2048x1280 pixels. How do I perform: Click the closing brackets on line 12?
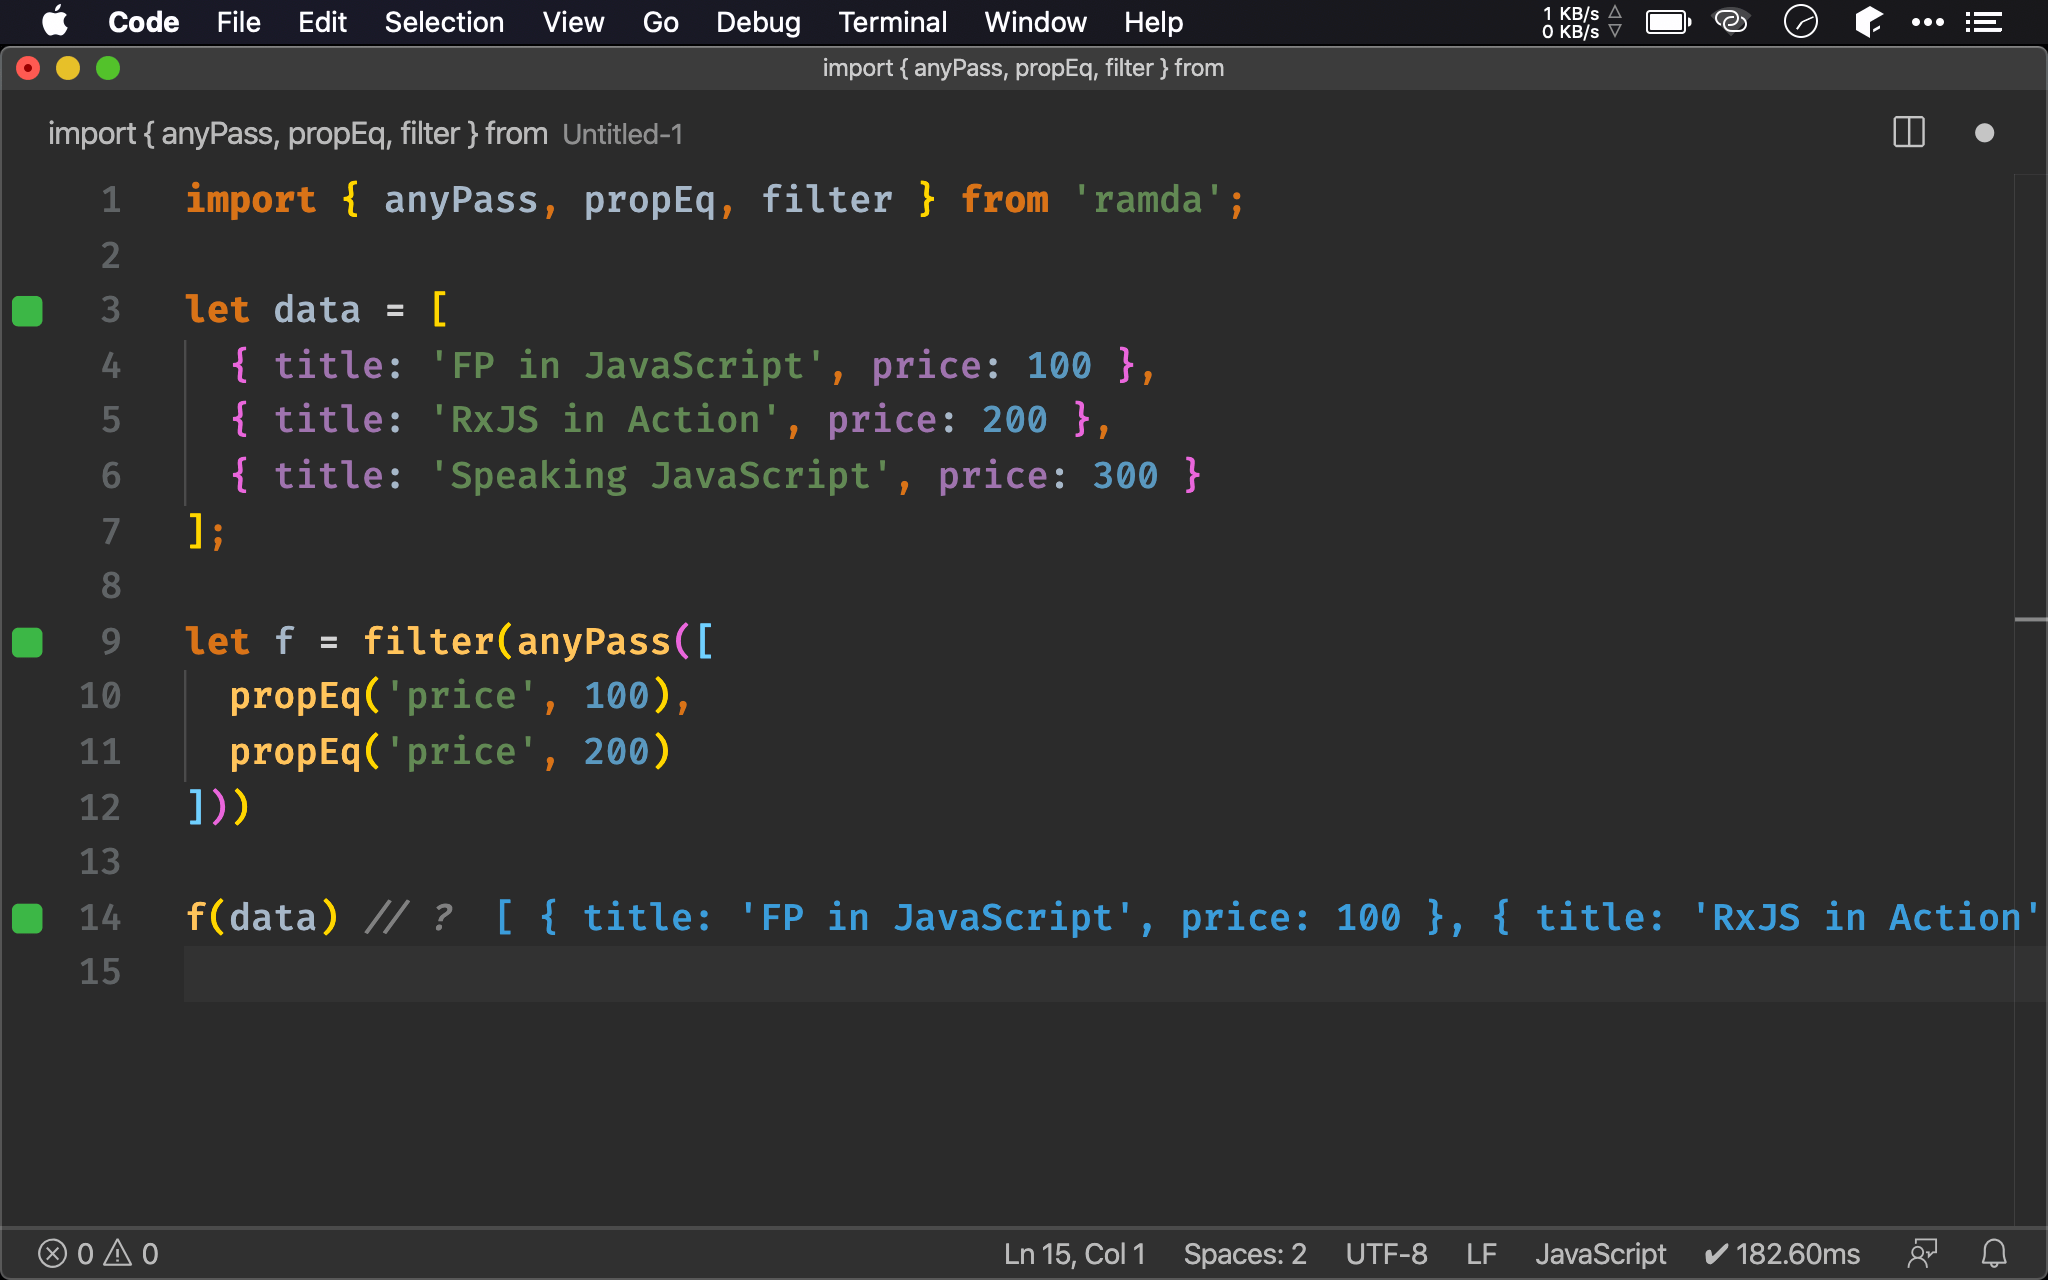pos(218,806)
